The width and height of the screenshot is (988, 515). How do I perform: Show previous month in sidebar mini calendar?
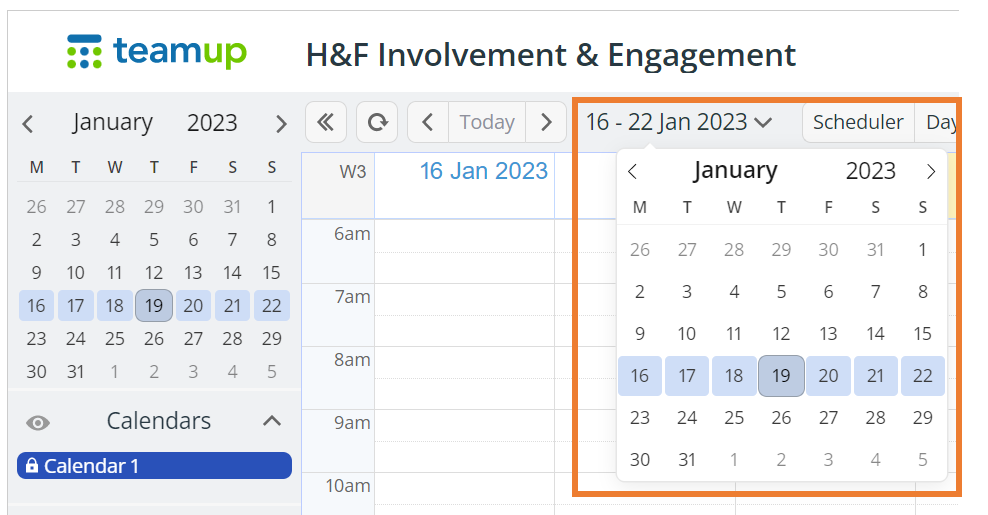27,124
